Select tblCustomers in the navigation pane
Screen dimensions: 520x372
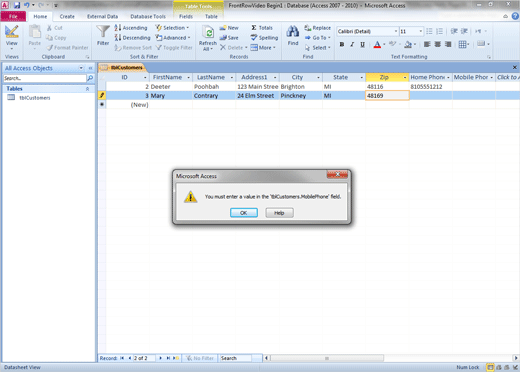[x=35, y=98]
